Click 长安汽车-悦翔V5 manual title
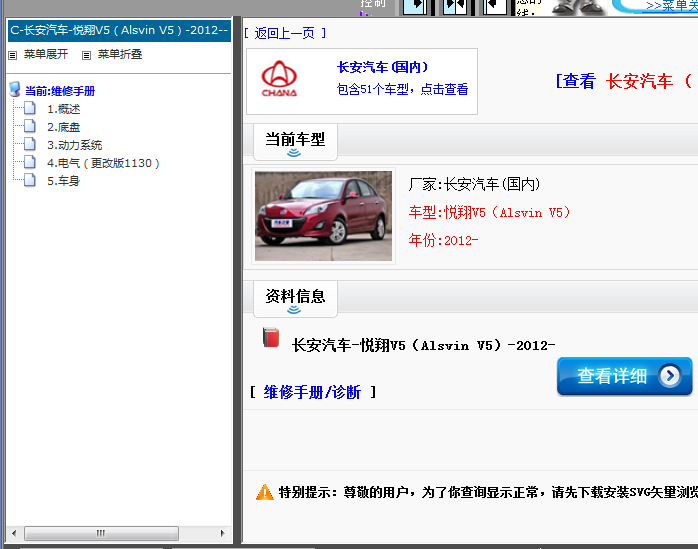 pos(423,346)
